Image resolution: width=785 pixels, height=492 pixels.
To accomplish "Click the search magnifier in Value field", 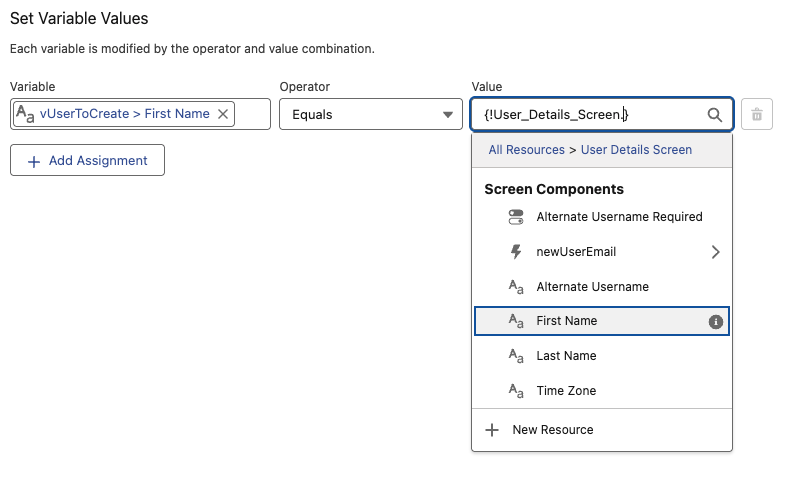I will [714, 115].
